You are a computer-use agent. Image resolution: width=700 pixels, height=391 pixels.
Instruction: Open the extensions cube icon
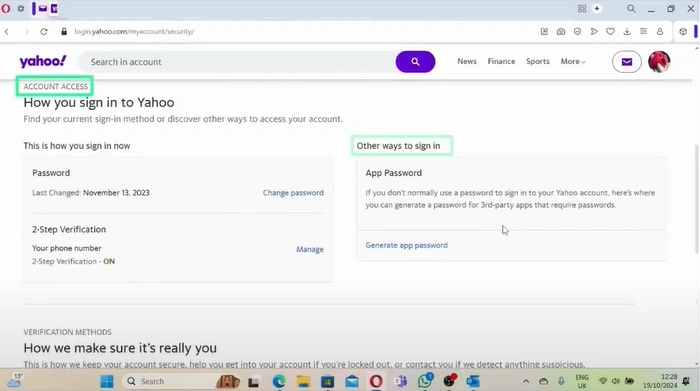pos(683,32)
